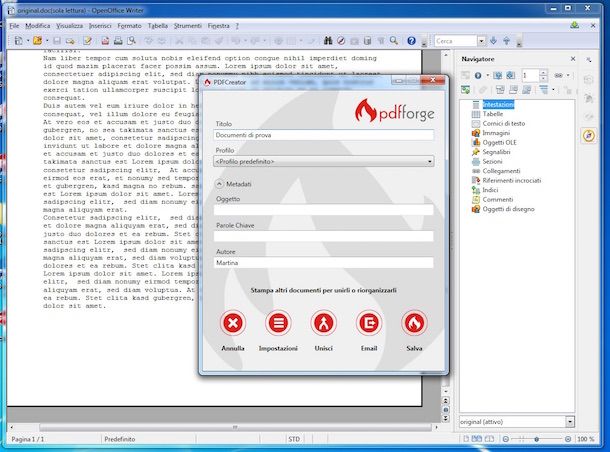Viewport: 610px width, 452px height.
Task: Increase Navigator page number with up stepper
Action: 543,72
